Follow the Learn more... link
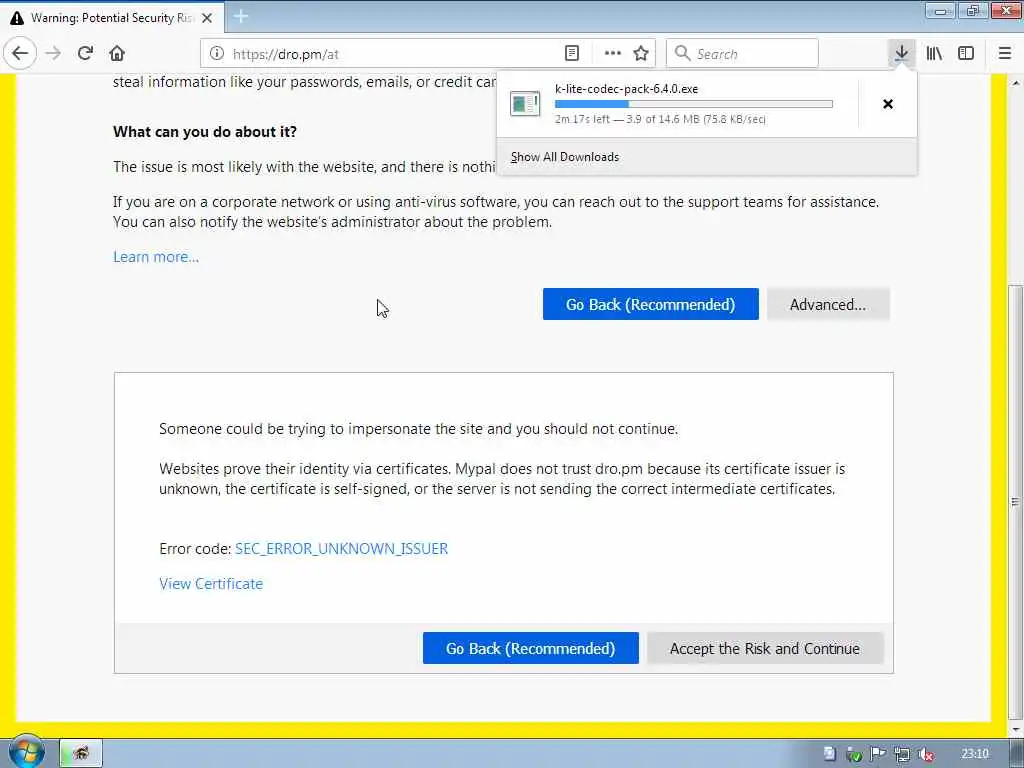 click(x=156, y=257)
